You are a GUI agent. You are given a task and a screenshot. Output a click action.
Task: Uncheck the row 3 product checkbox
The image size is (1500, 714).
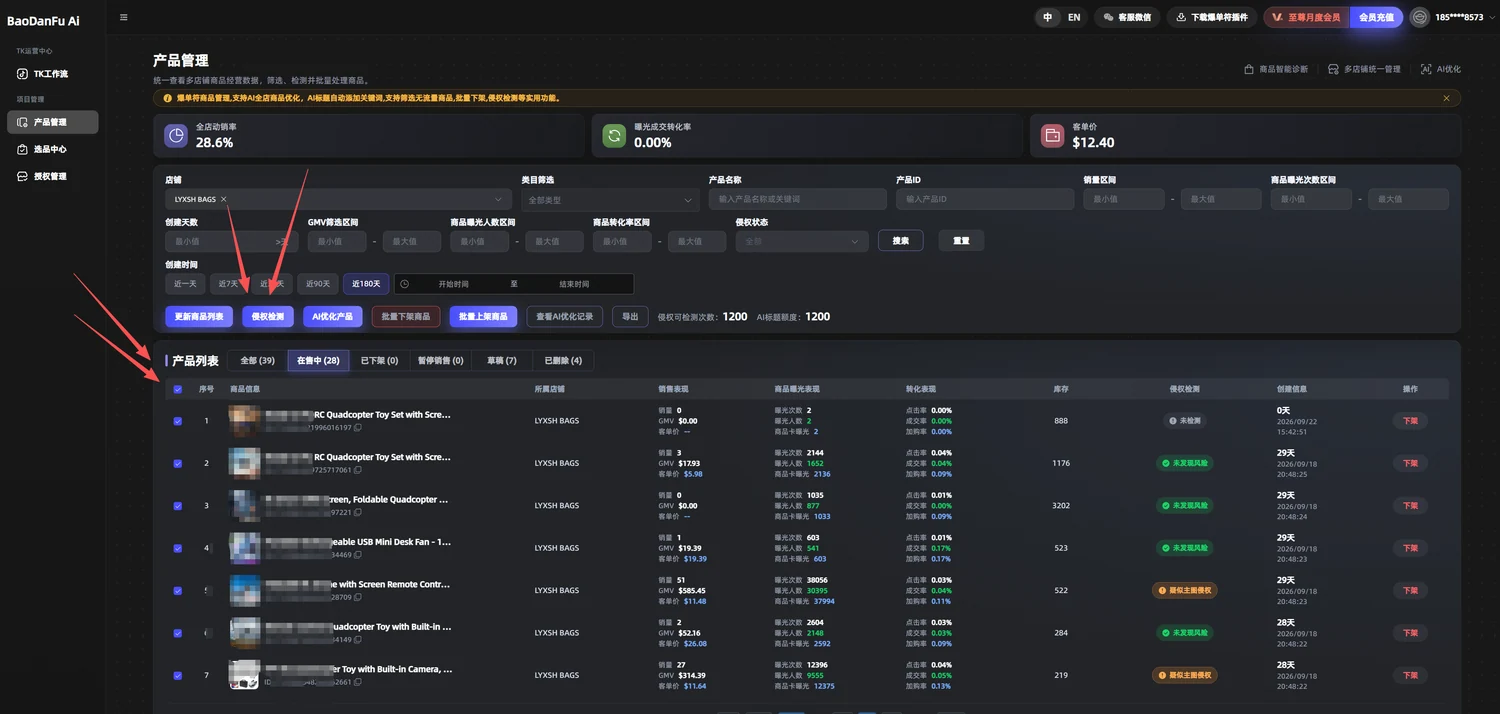point(178,506)
